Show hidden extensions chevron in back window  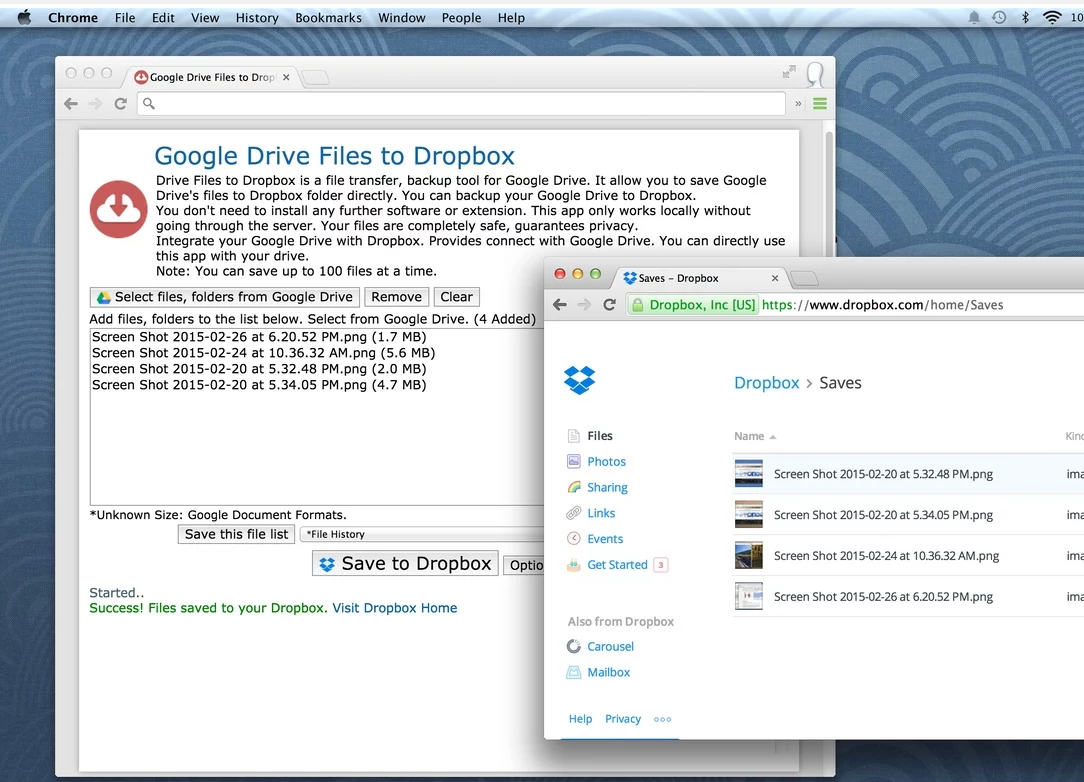pyautogui.click(x=798, y=104)
